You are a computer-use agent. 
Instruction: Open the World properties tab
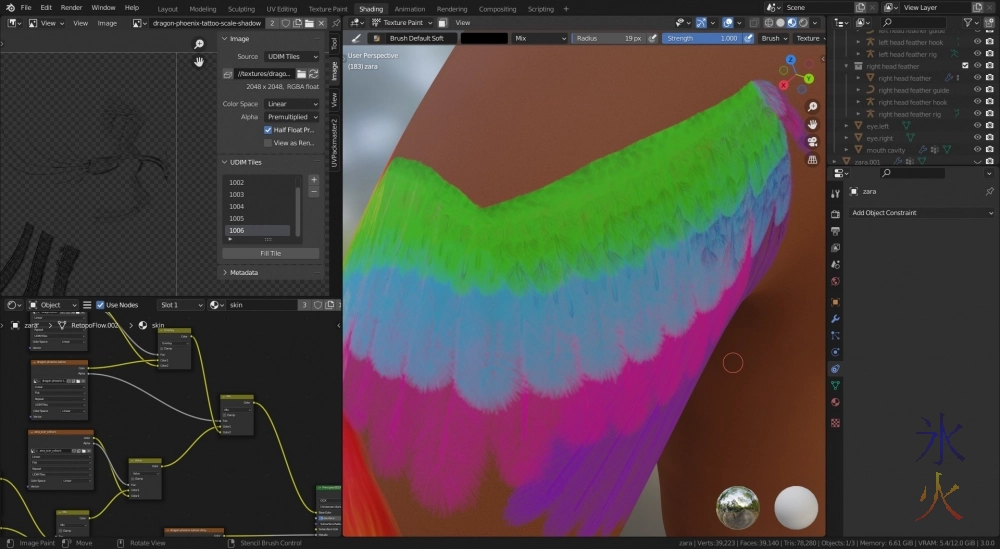(835, 282)
